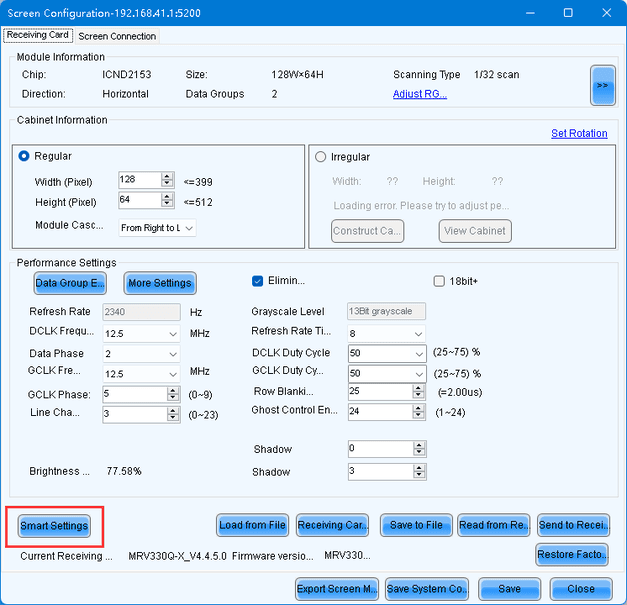The height and width of the screenshot is (605, 627).
Task: Click the Brightness value 77.58%
Action: point(124,471)
